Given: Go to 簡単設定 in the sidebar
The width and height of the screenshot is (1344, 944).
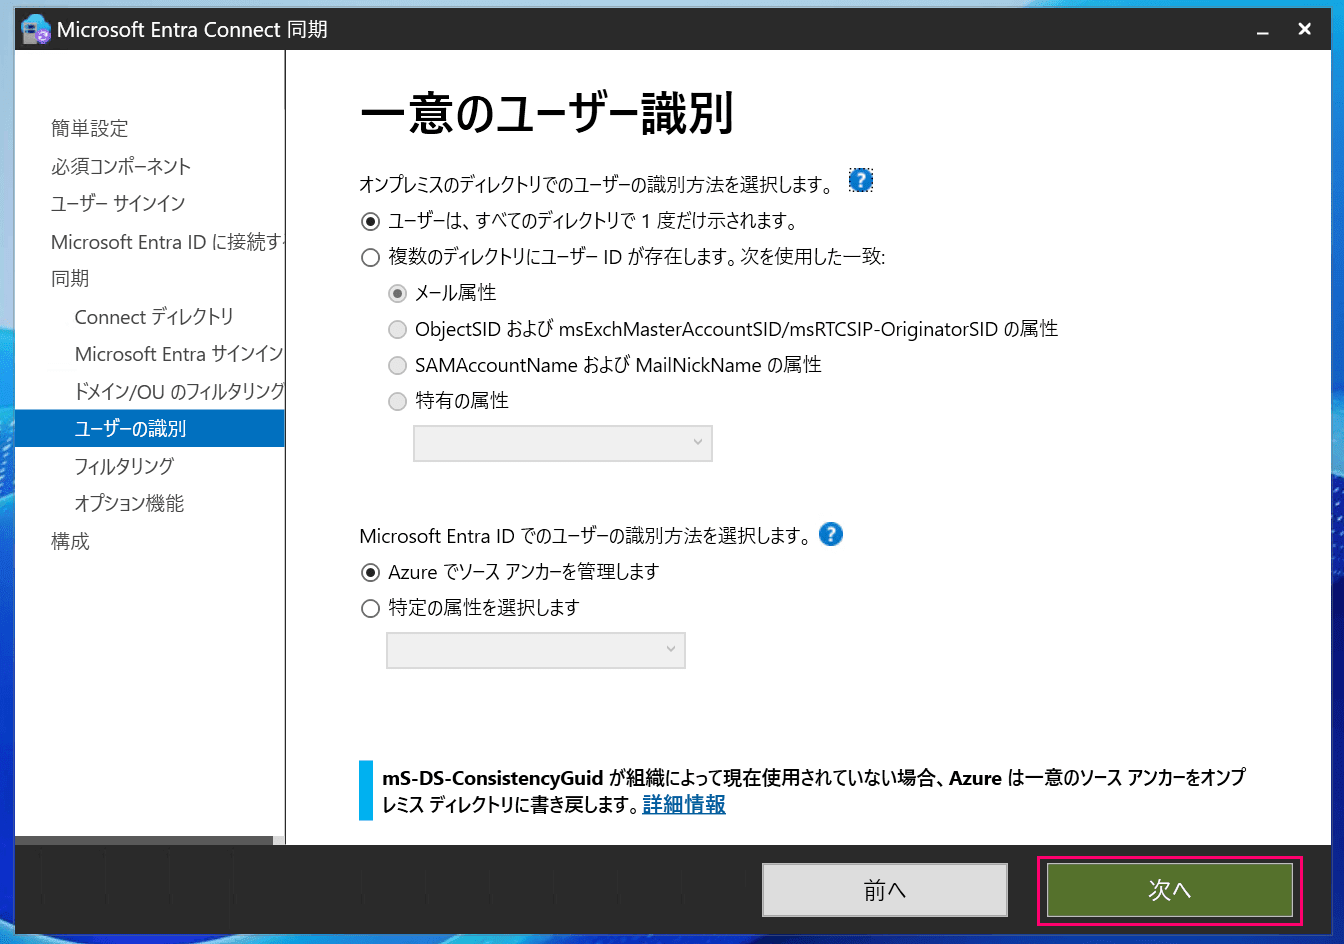Looking at the screenshot, I should [x=90, y=128].
